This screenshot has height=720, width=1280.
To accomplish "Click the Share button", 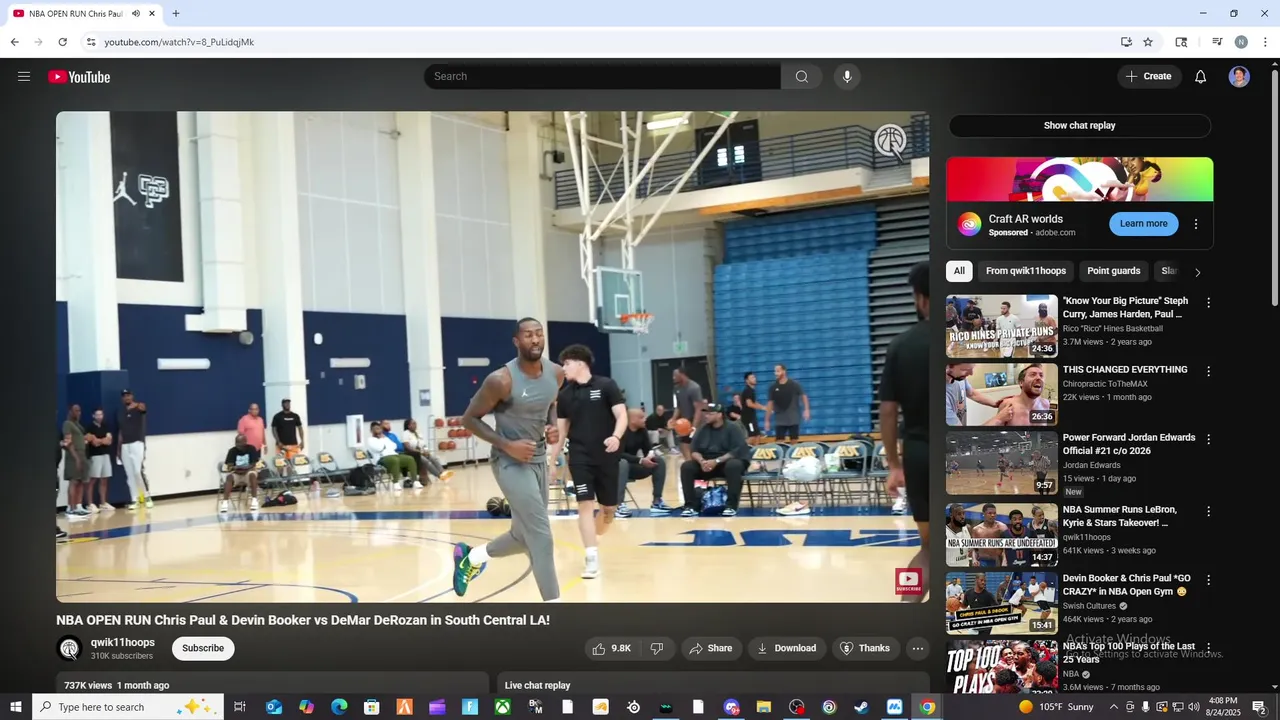I will (712, 648).
